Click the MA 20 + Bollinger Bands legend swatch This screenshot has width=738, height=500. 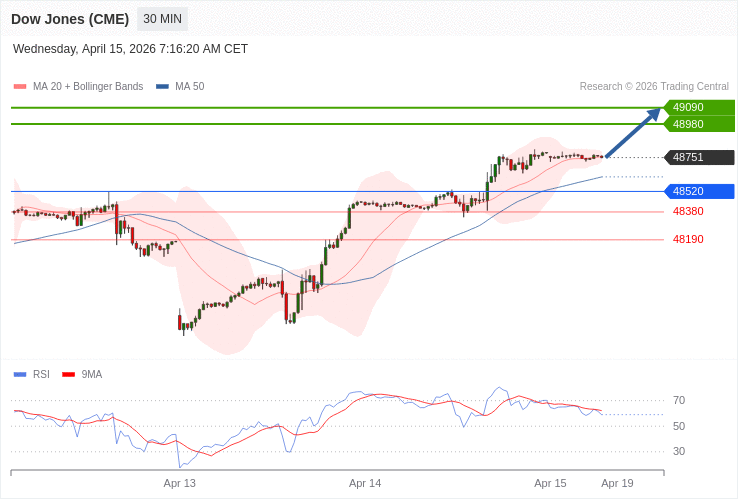click(20, 87)
